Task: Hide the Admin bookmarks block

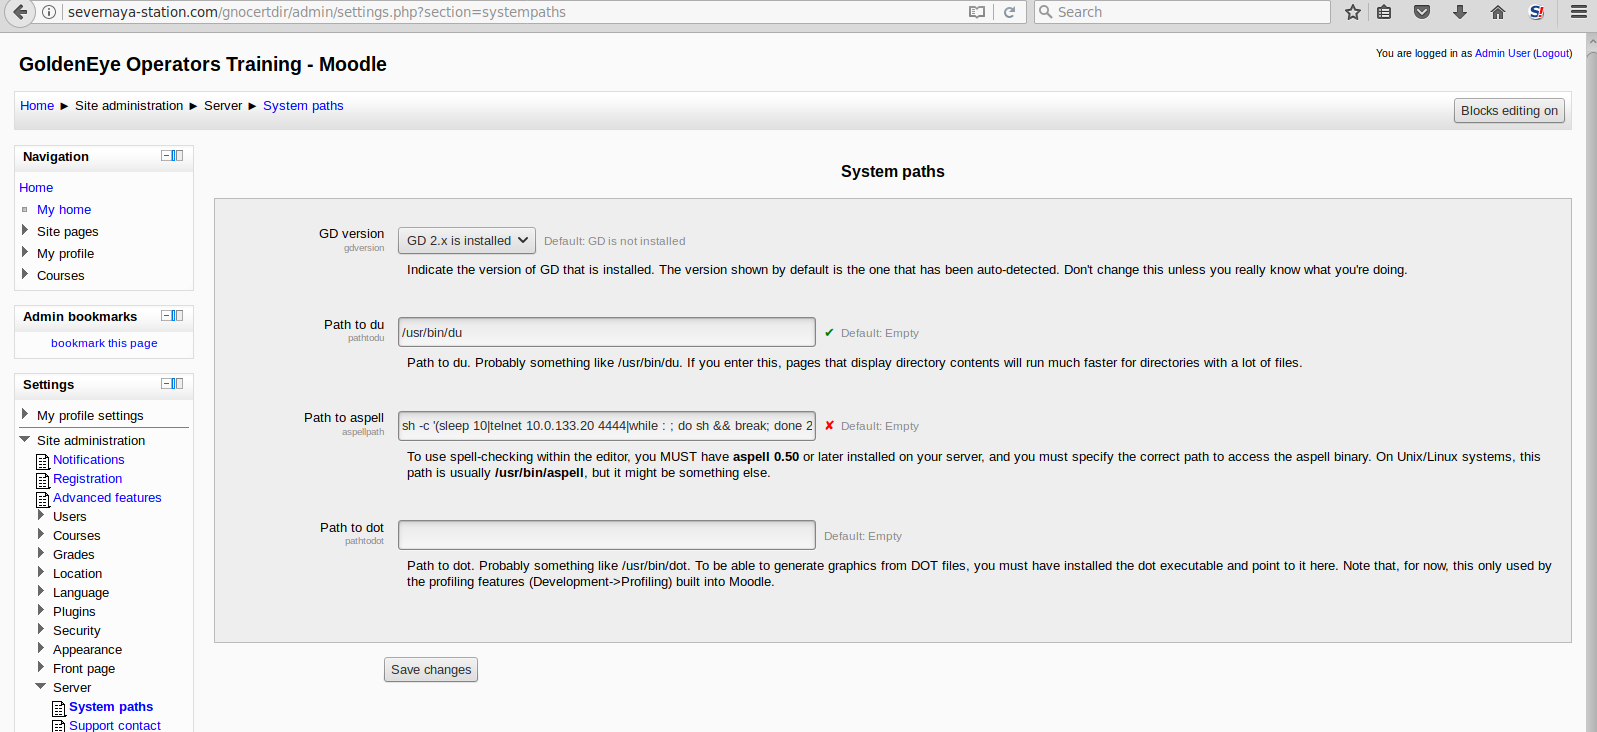Action: [x=167, y=316]
